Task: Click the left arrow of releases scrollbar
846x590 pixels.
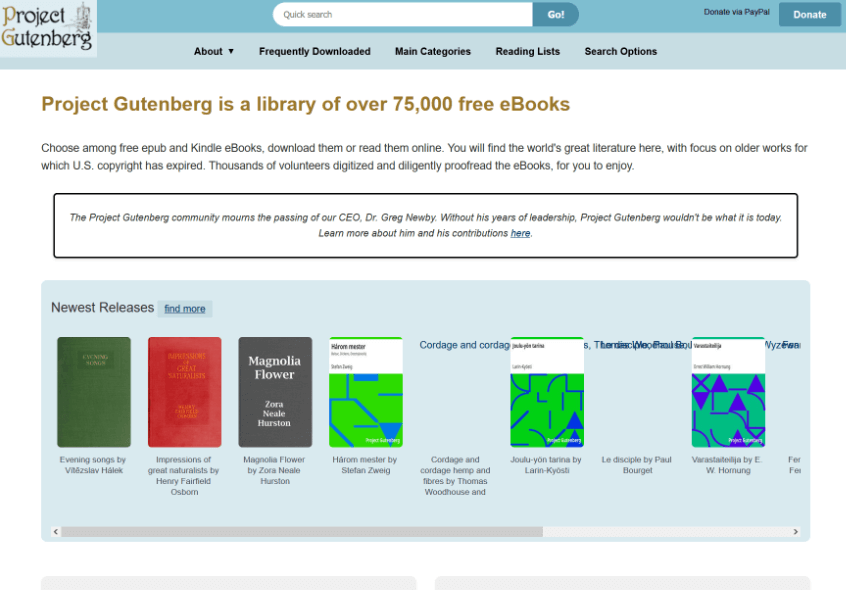Action: 56,532
